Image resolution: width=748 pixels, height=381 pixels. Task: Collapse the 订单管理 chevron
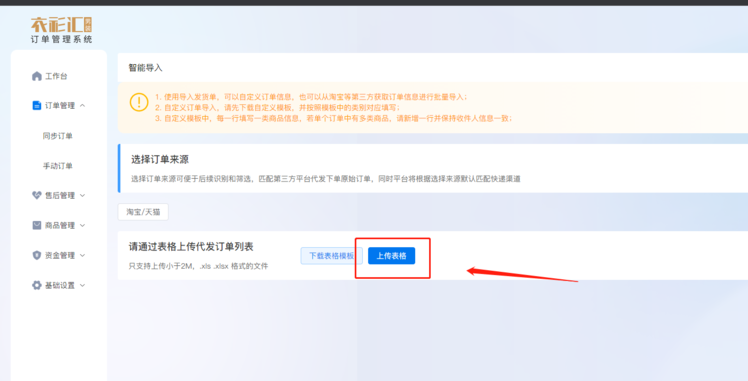(83, 105)
